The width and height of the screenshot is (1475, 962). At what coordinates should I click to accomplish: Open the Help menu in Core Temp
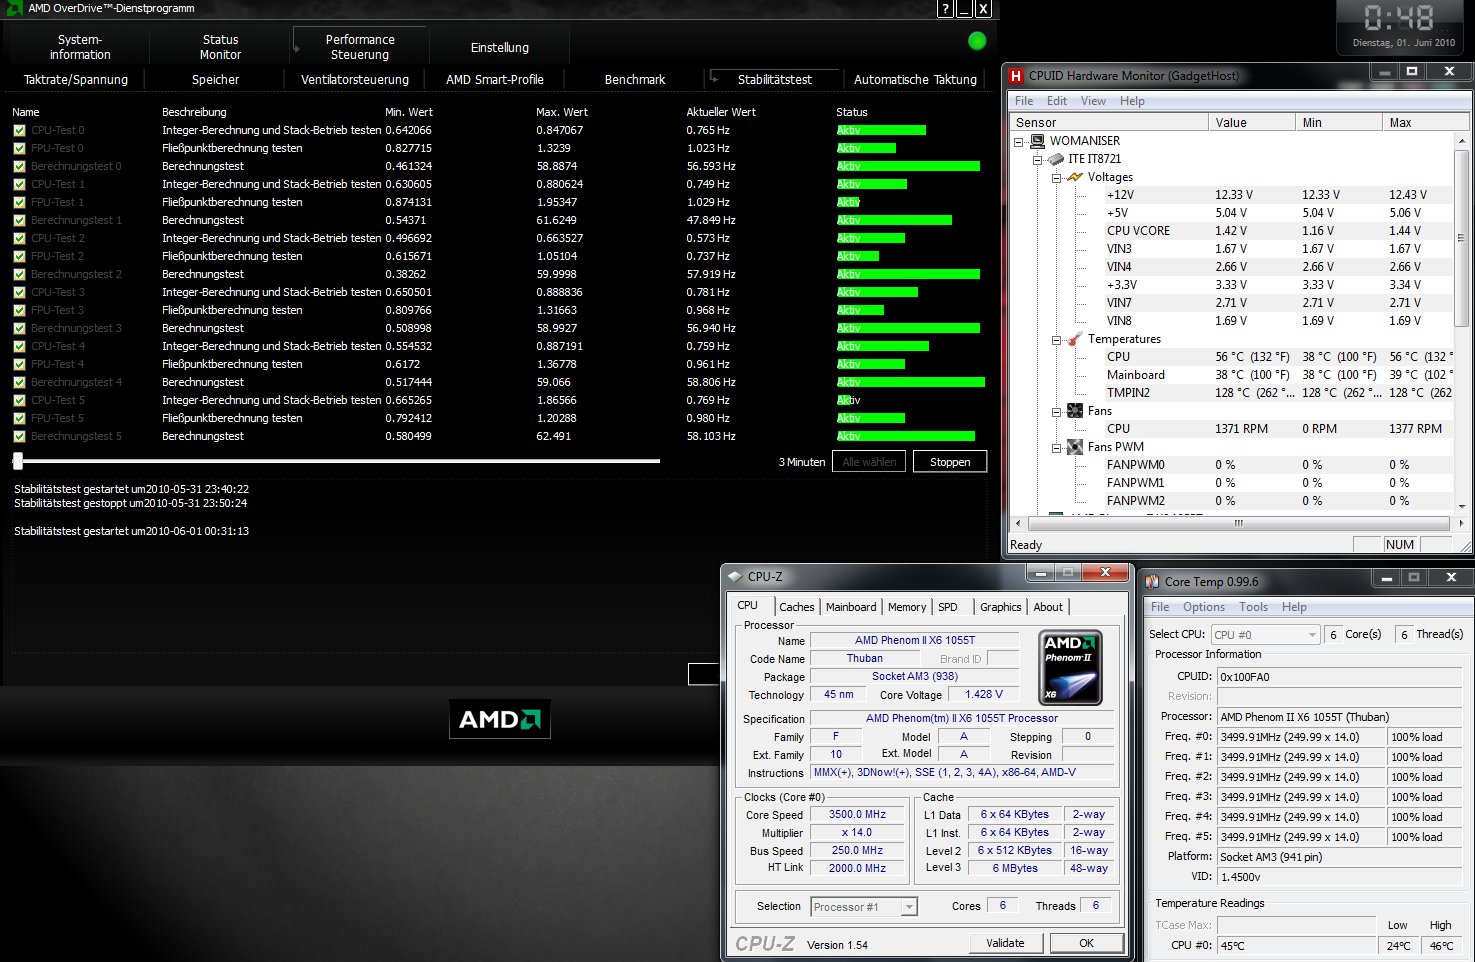1294,607
